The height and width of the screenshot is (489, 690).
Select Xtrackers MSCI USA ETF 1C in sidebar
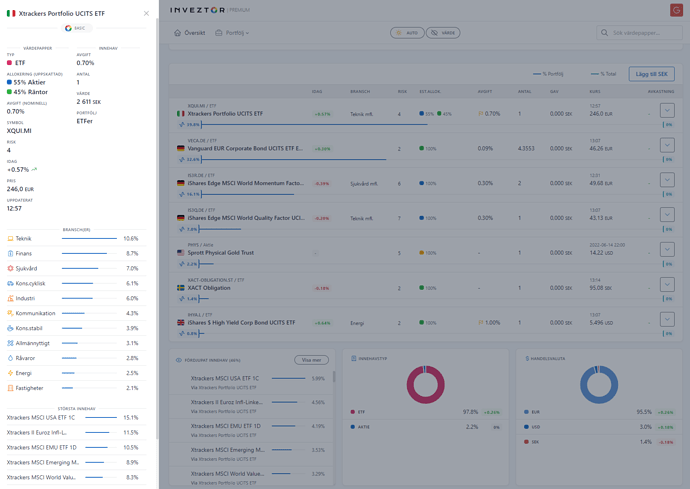[40, 417]
